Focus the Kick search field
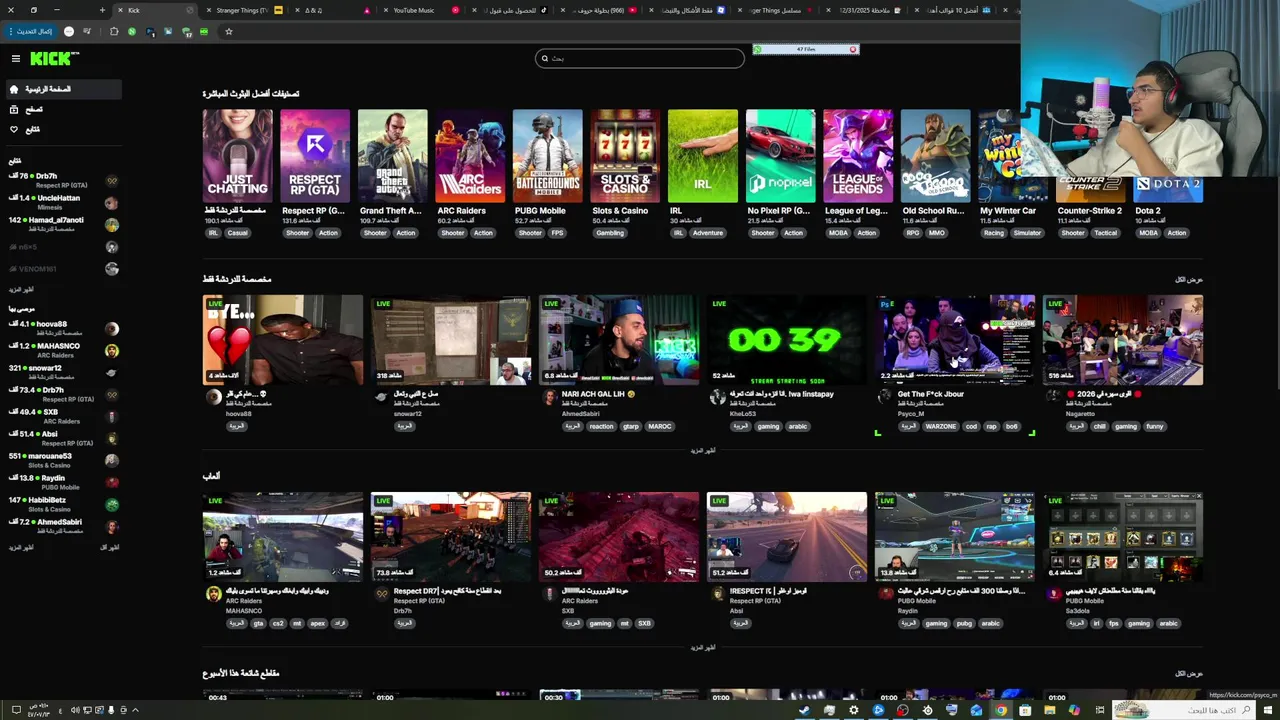 point(640,58)
